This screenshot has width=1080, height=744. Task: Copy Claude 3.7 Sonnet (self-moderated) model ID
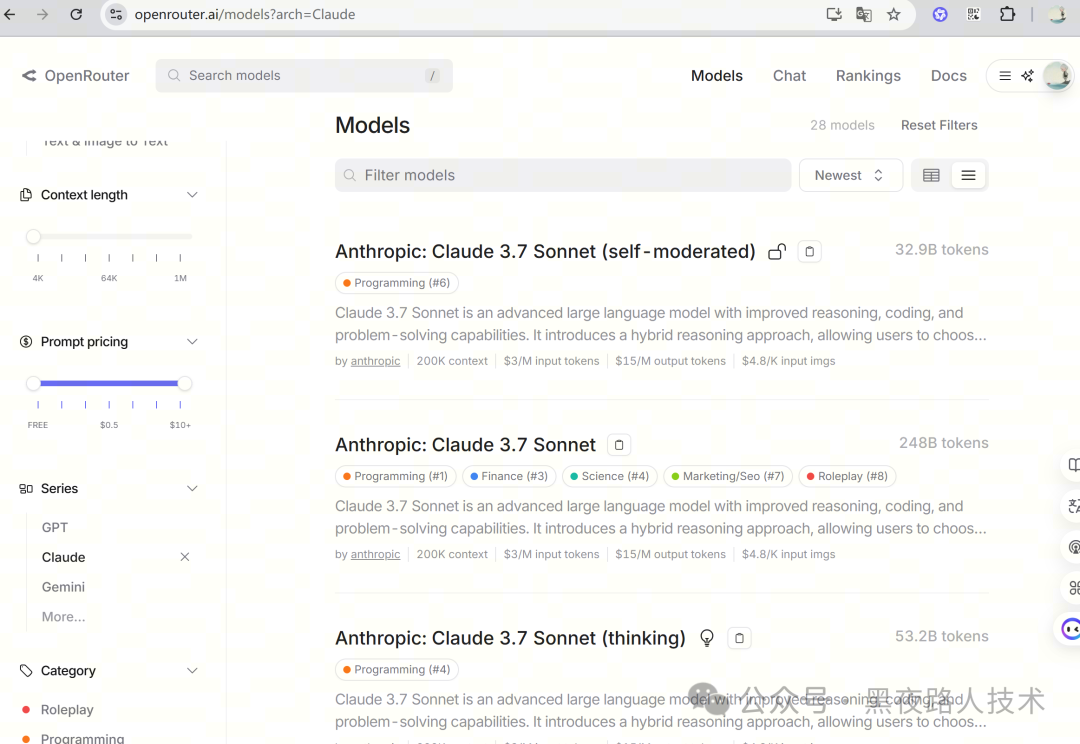pos(809,251)
